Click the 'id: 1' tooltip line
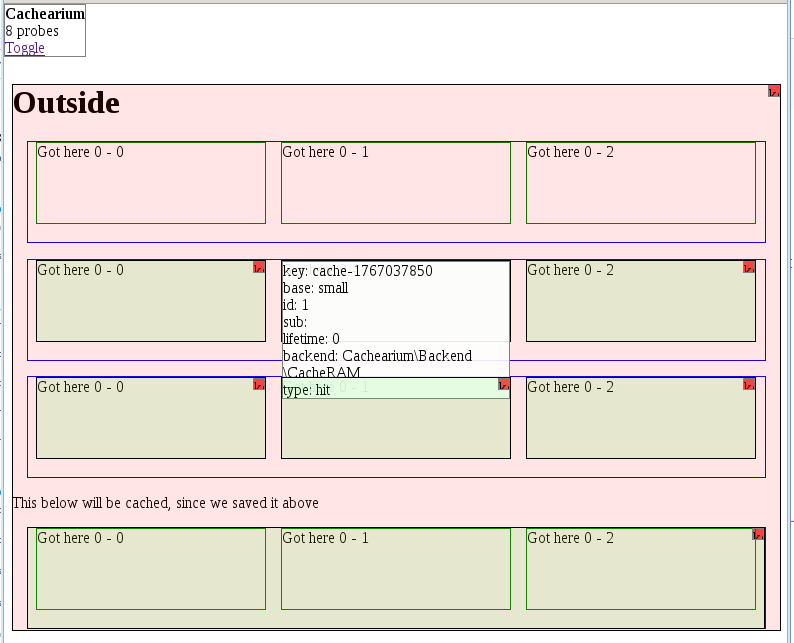Image resolution: width=794 pixels, height=643 pixels. point(296,305)
